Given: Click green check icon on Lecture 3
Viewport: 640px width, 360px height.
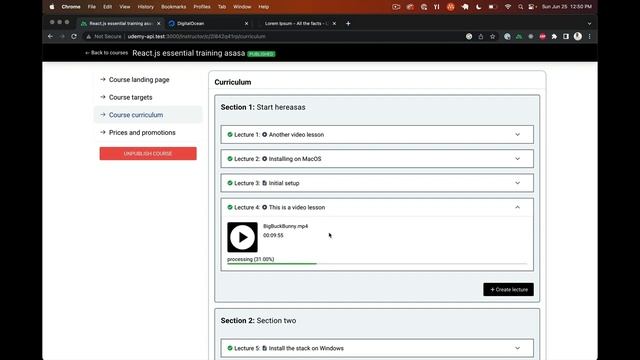Looking at the screenshot, I should 230,183.
